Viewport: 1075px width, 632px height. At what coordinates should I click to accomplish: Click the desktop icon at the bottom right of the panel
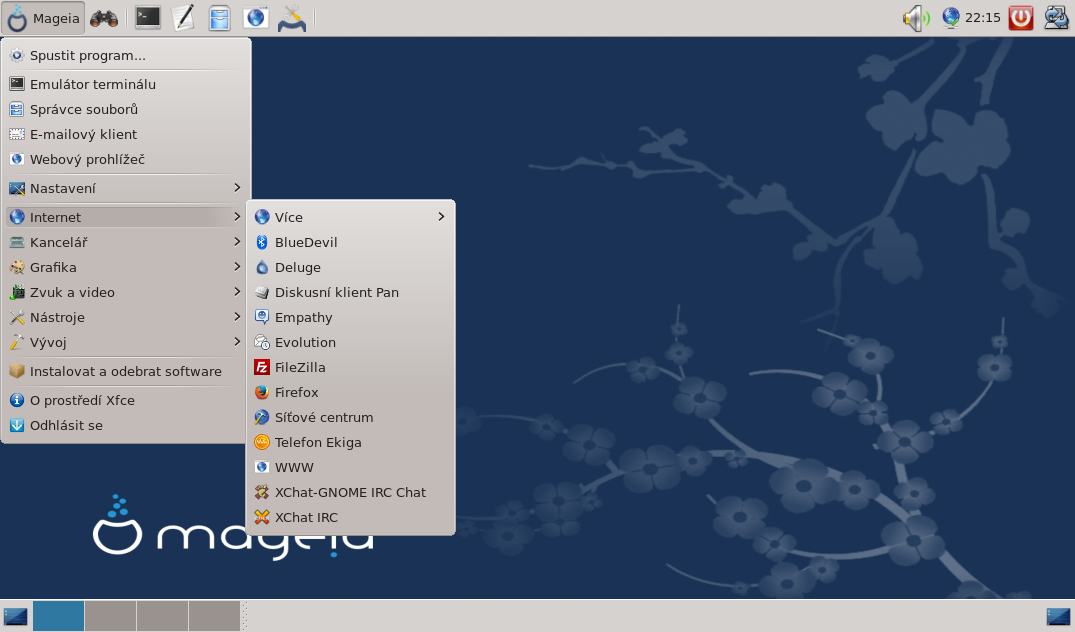pyautogui.click(x=1058, y=616)
